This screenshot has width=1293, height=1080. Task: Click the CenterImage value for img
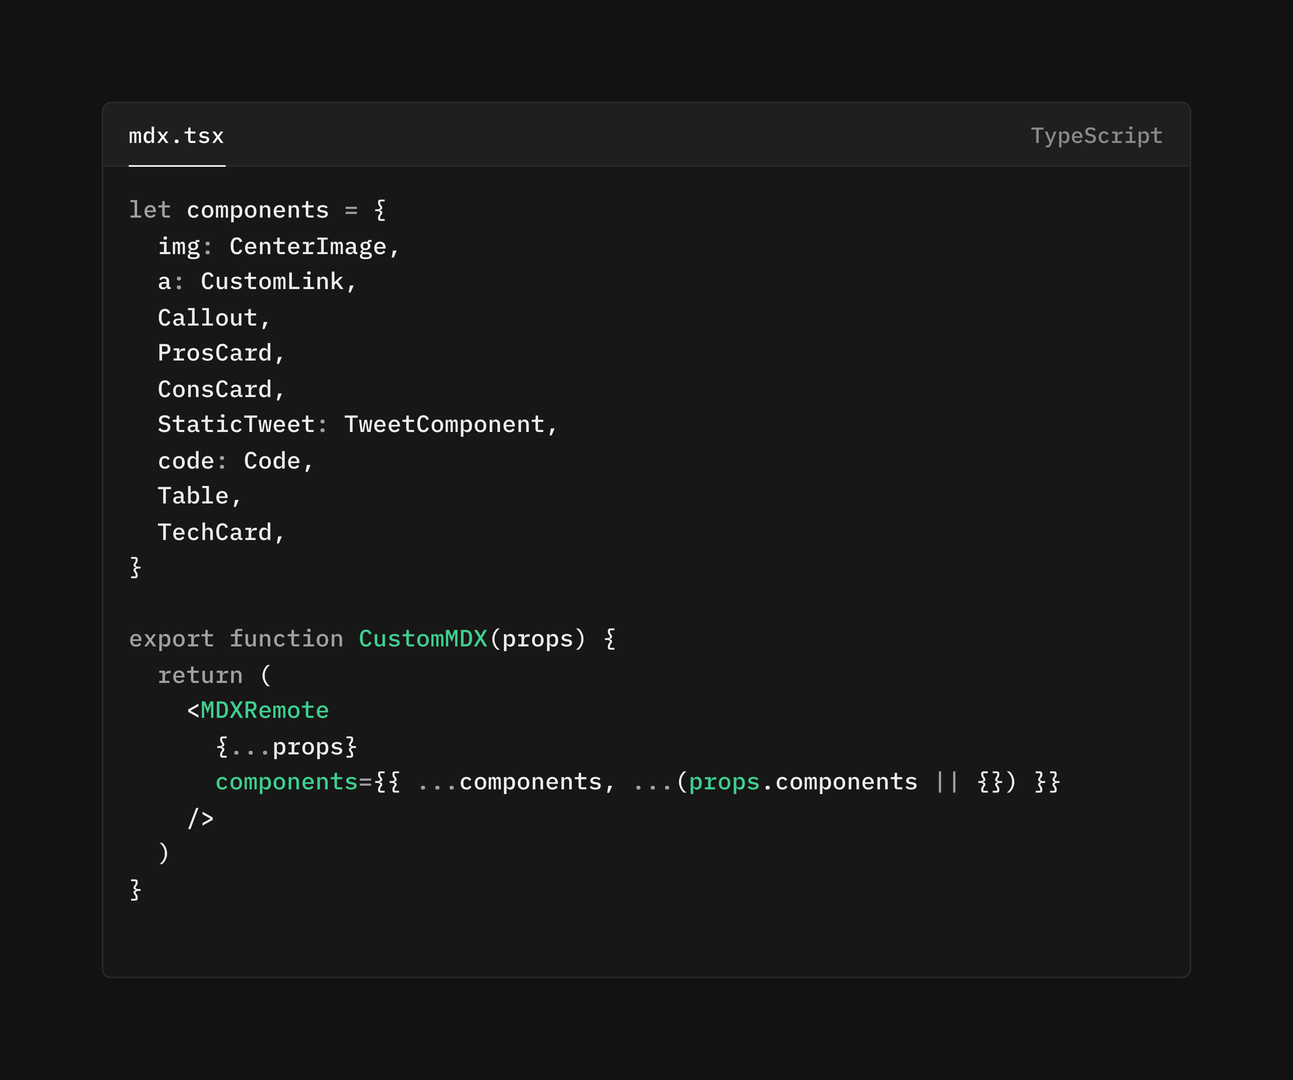pos(310,245)
